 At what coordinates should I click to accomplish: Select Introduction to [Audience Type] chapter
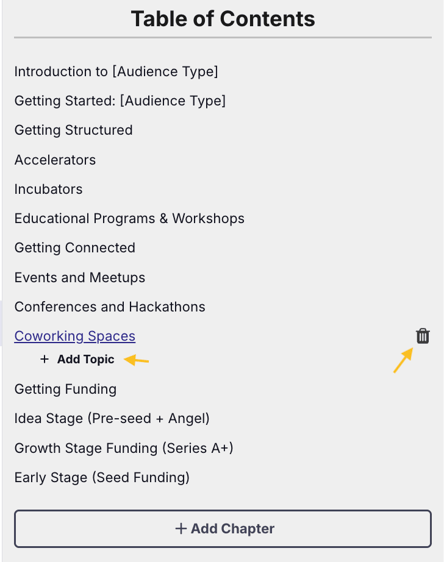[116, 71]
